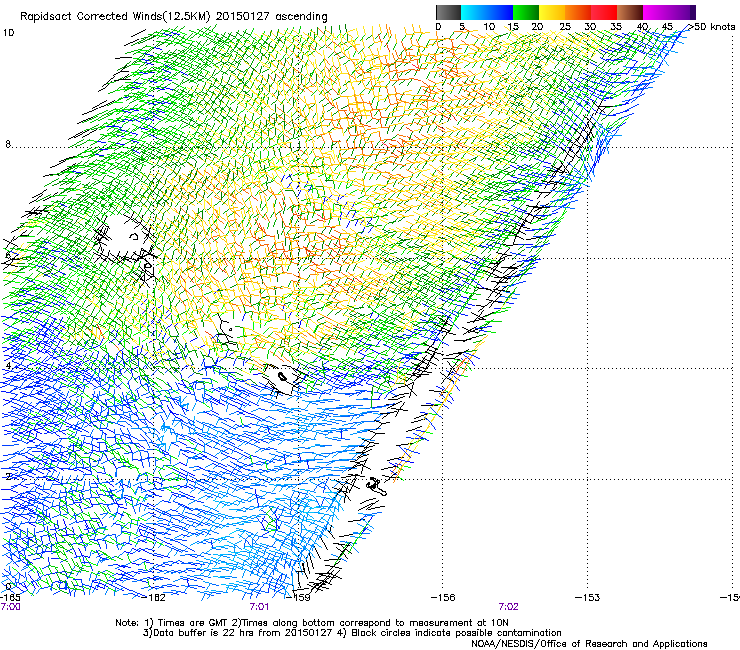Click the latitude label '4' on left axis
This screenshot has width=740, height=650.
(x=8, y=366)
